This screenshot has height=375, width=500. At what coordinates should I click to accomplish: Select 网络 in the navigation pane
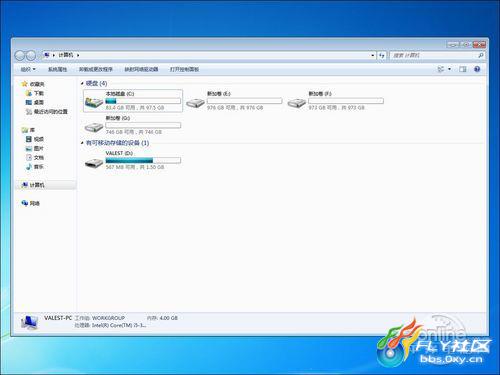[31, 203]
